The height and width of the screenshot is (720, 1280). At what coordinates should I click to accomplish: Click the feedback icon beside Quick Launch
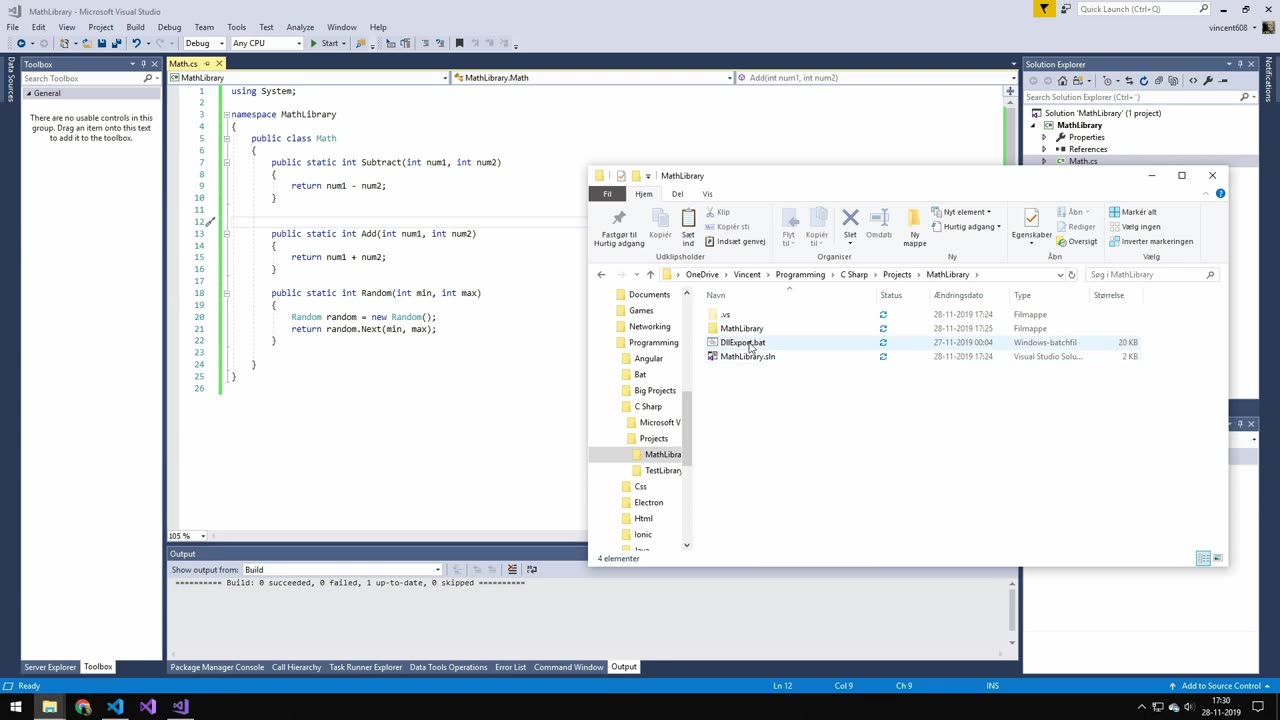point(1067,9)
